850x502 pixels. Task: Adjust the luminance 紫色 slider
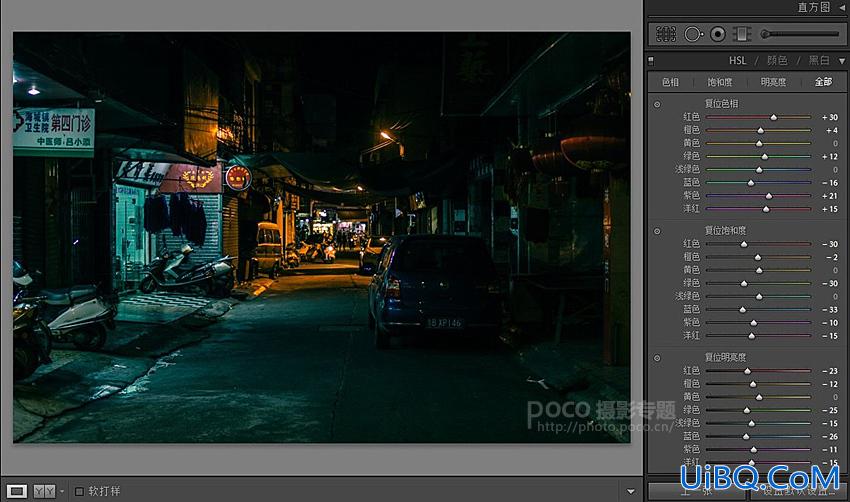754,449
